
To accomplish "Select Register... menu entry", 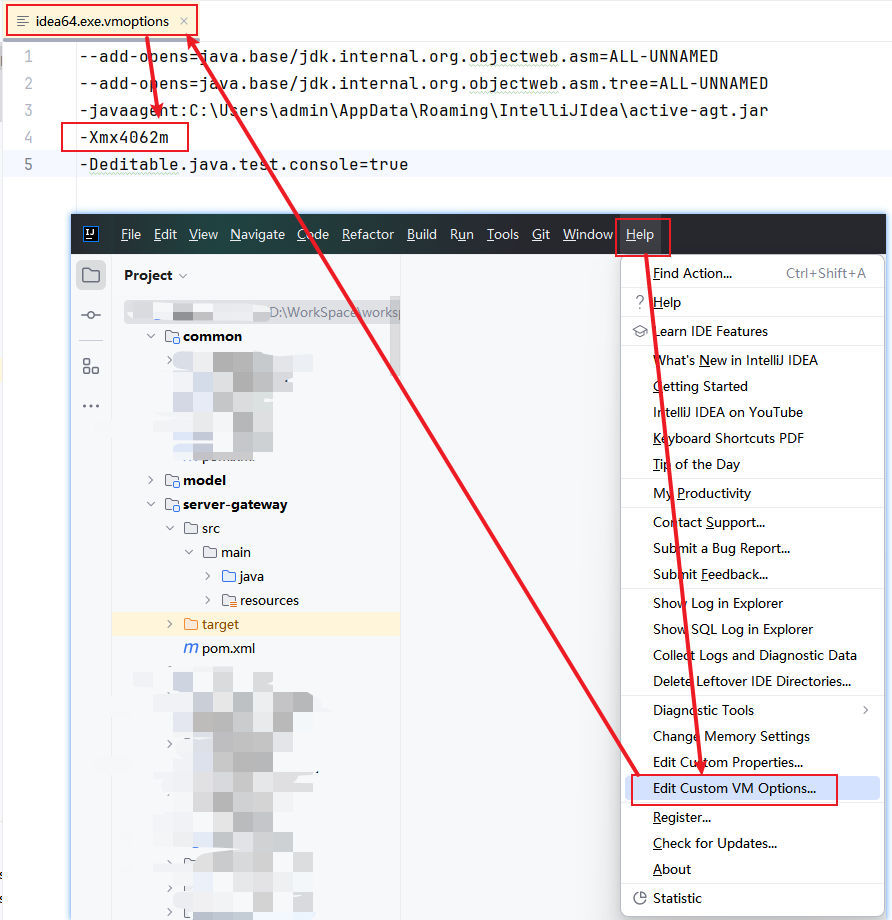I will coord(753,817).
